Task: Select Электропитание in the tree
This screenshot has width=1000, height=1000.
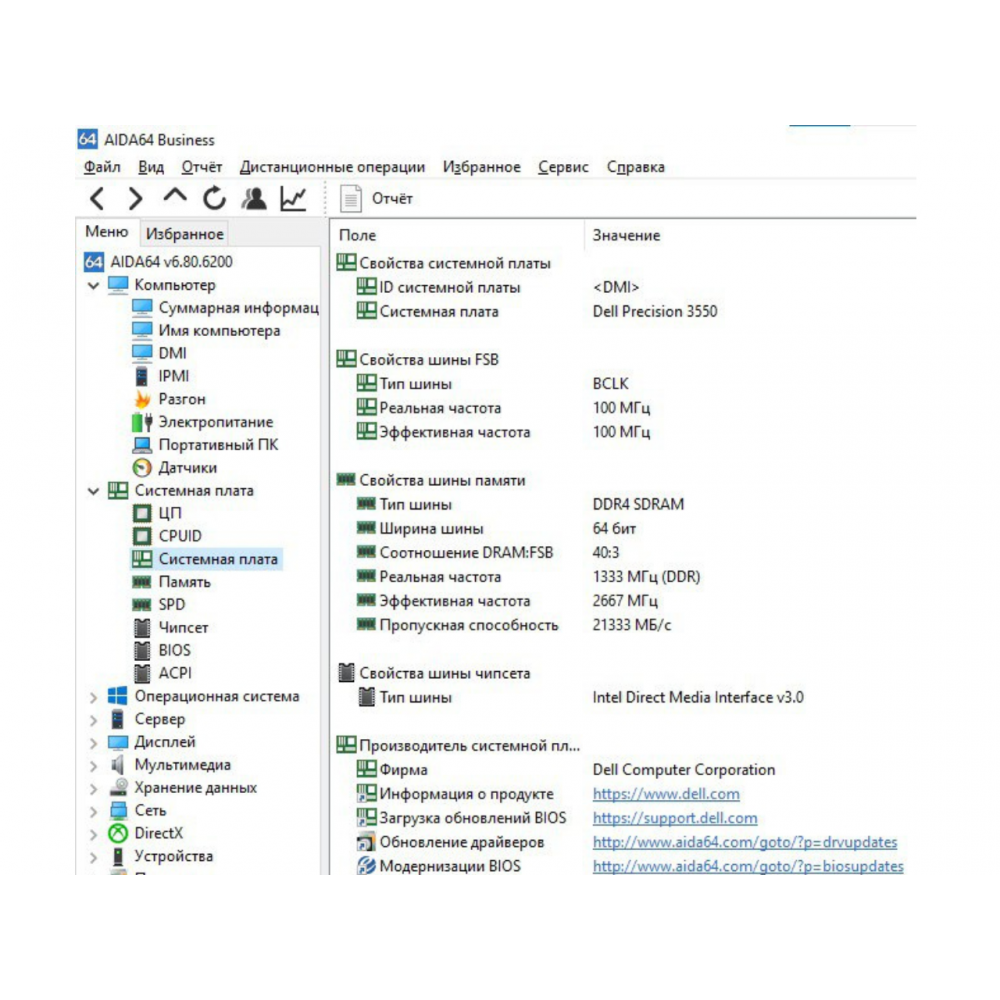Action: click(203, 422)
